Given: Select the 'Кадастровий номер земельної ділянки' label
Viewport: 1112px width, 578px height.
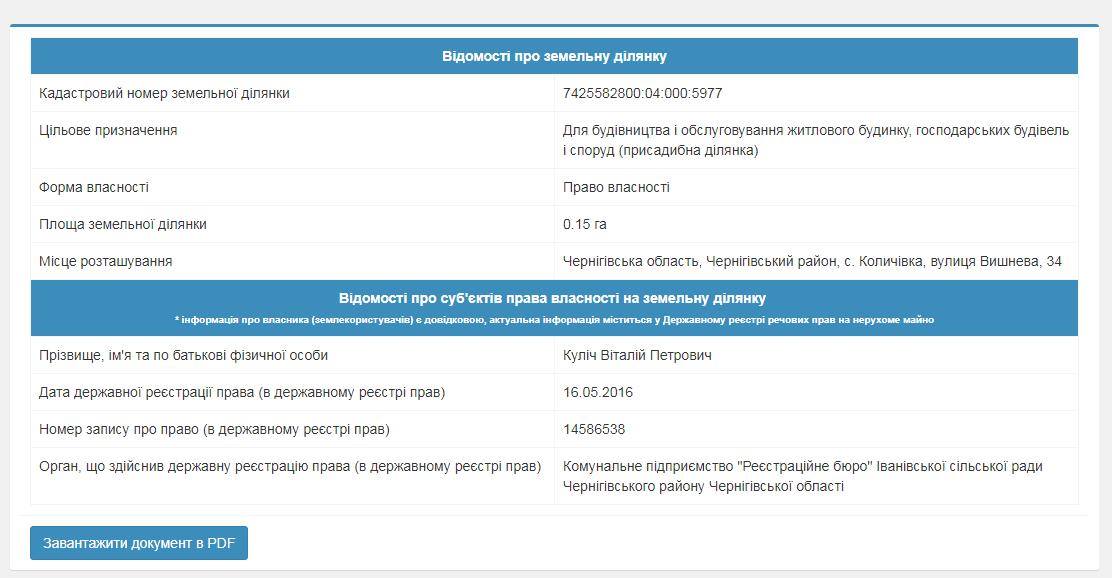Looking at the screenshot, I should 164,93.
